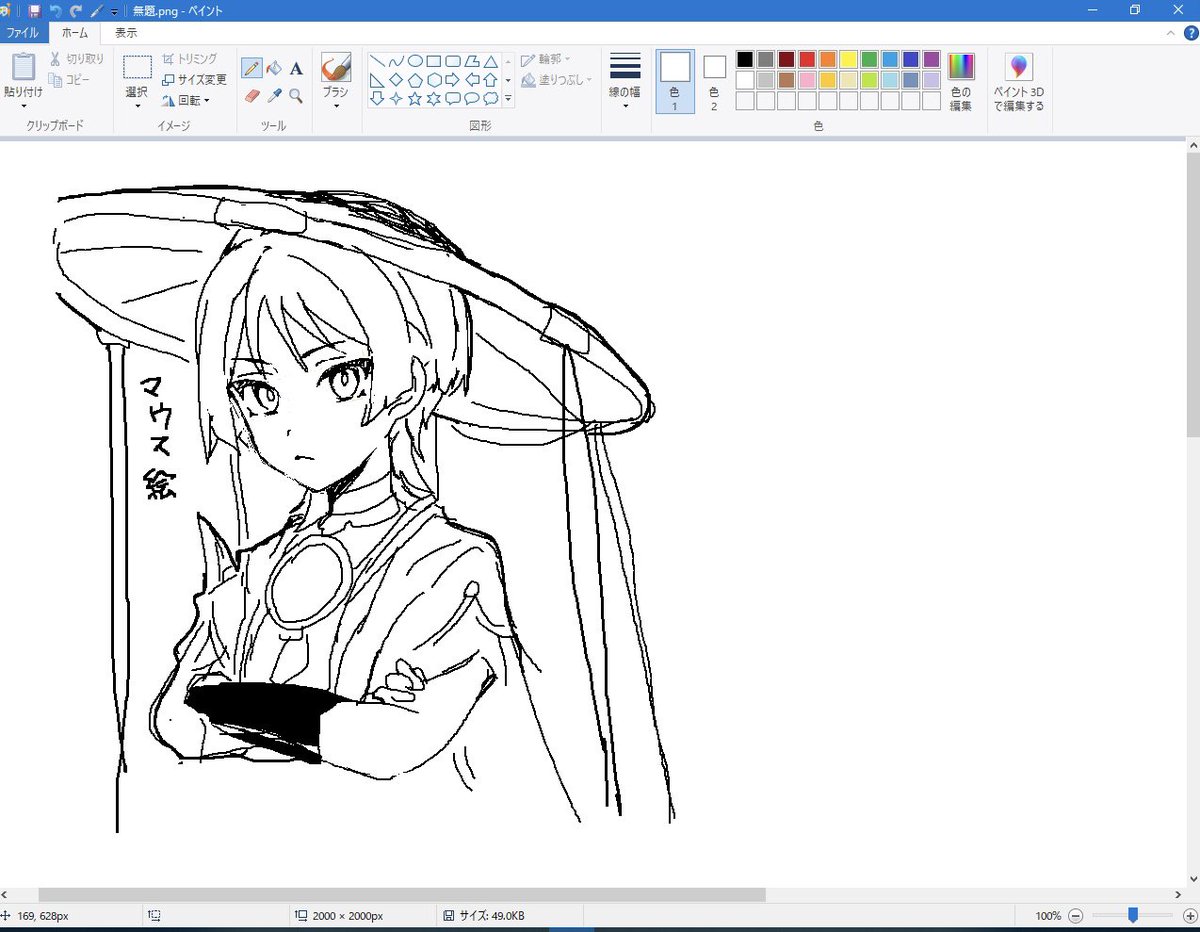Pick the black color swatch

point(744,60)
